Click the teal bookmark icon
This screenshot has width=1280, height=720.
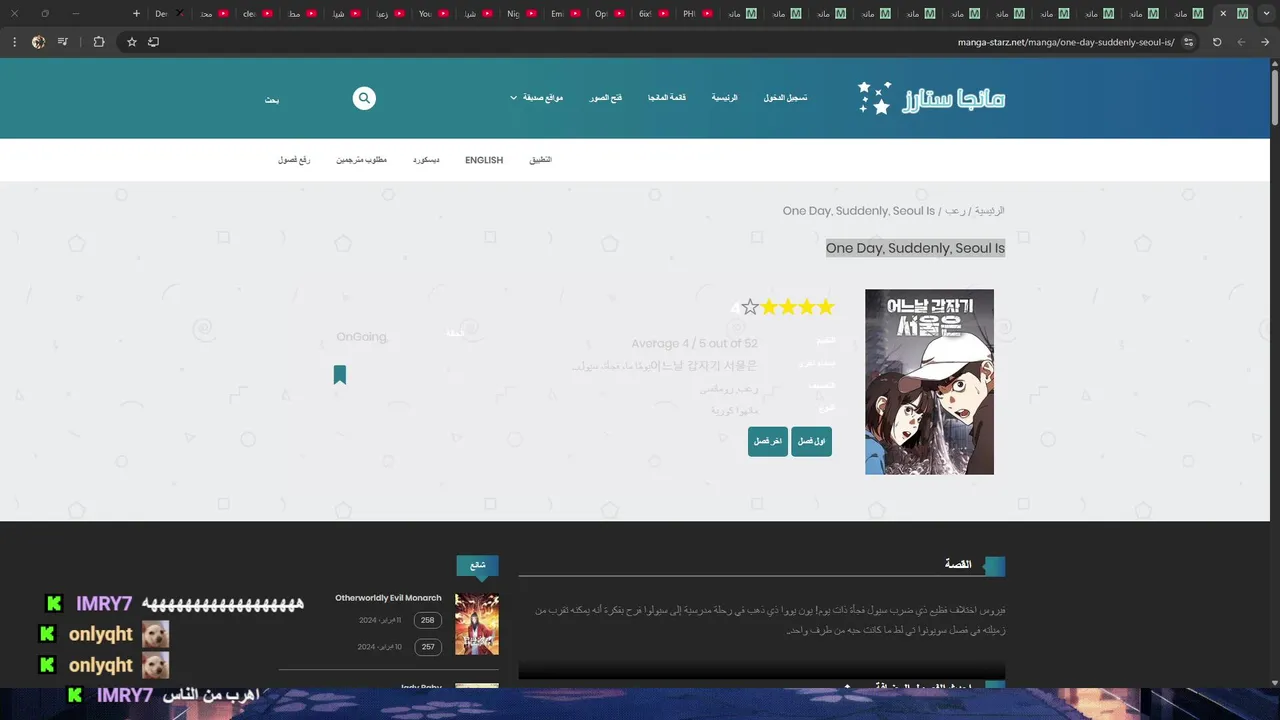[x=340, y=375]
